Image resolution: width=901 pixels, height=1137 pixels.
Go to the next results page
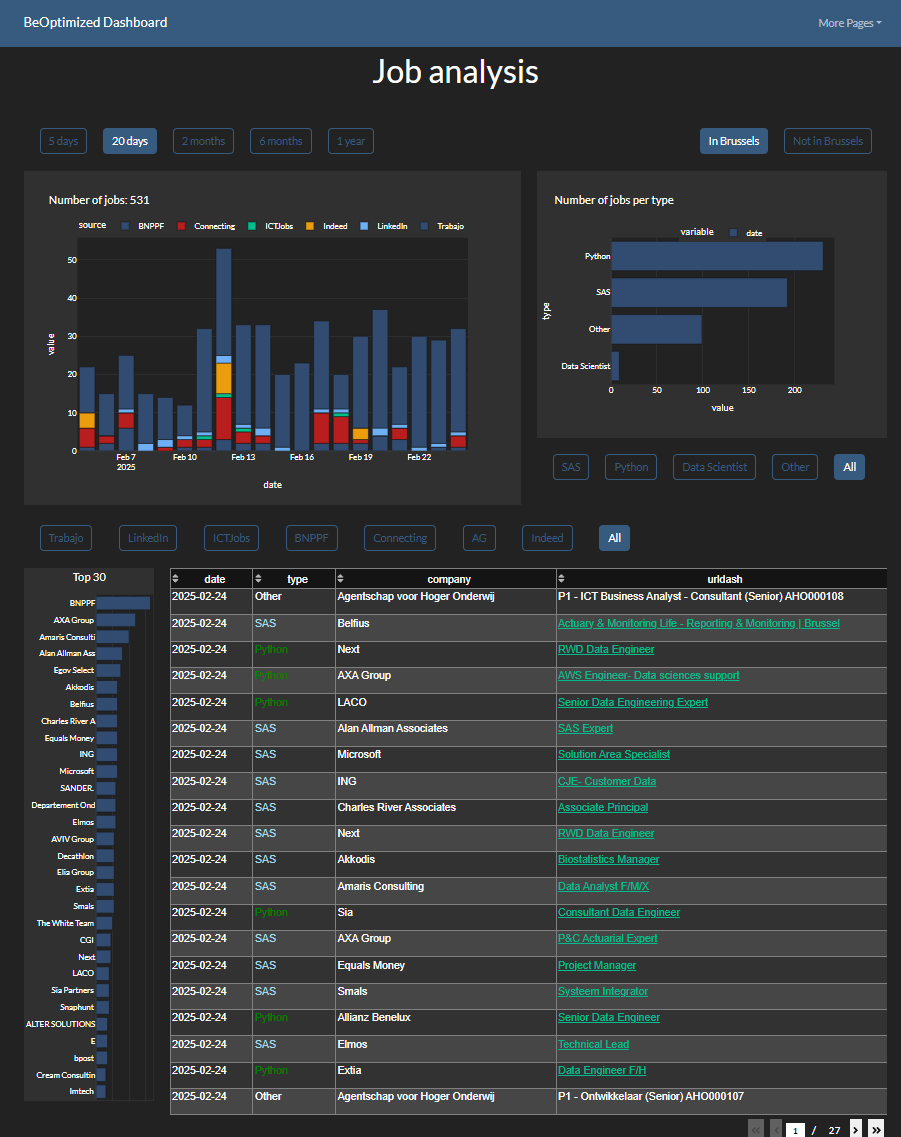click(855, 1129)
